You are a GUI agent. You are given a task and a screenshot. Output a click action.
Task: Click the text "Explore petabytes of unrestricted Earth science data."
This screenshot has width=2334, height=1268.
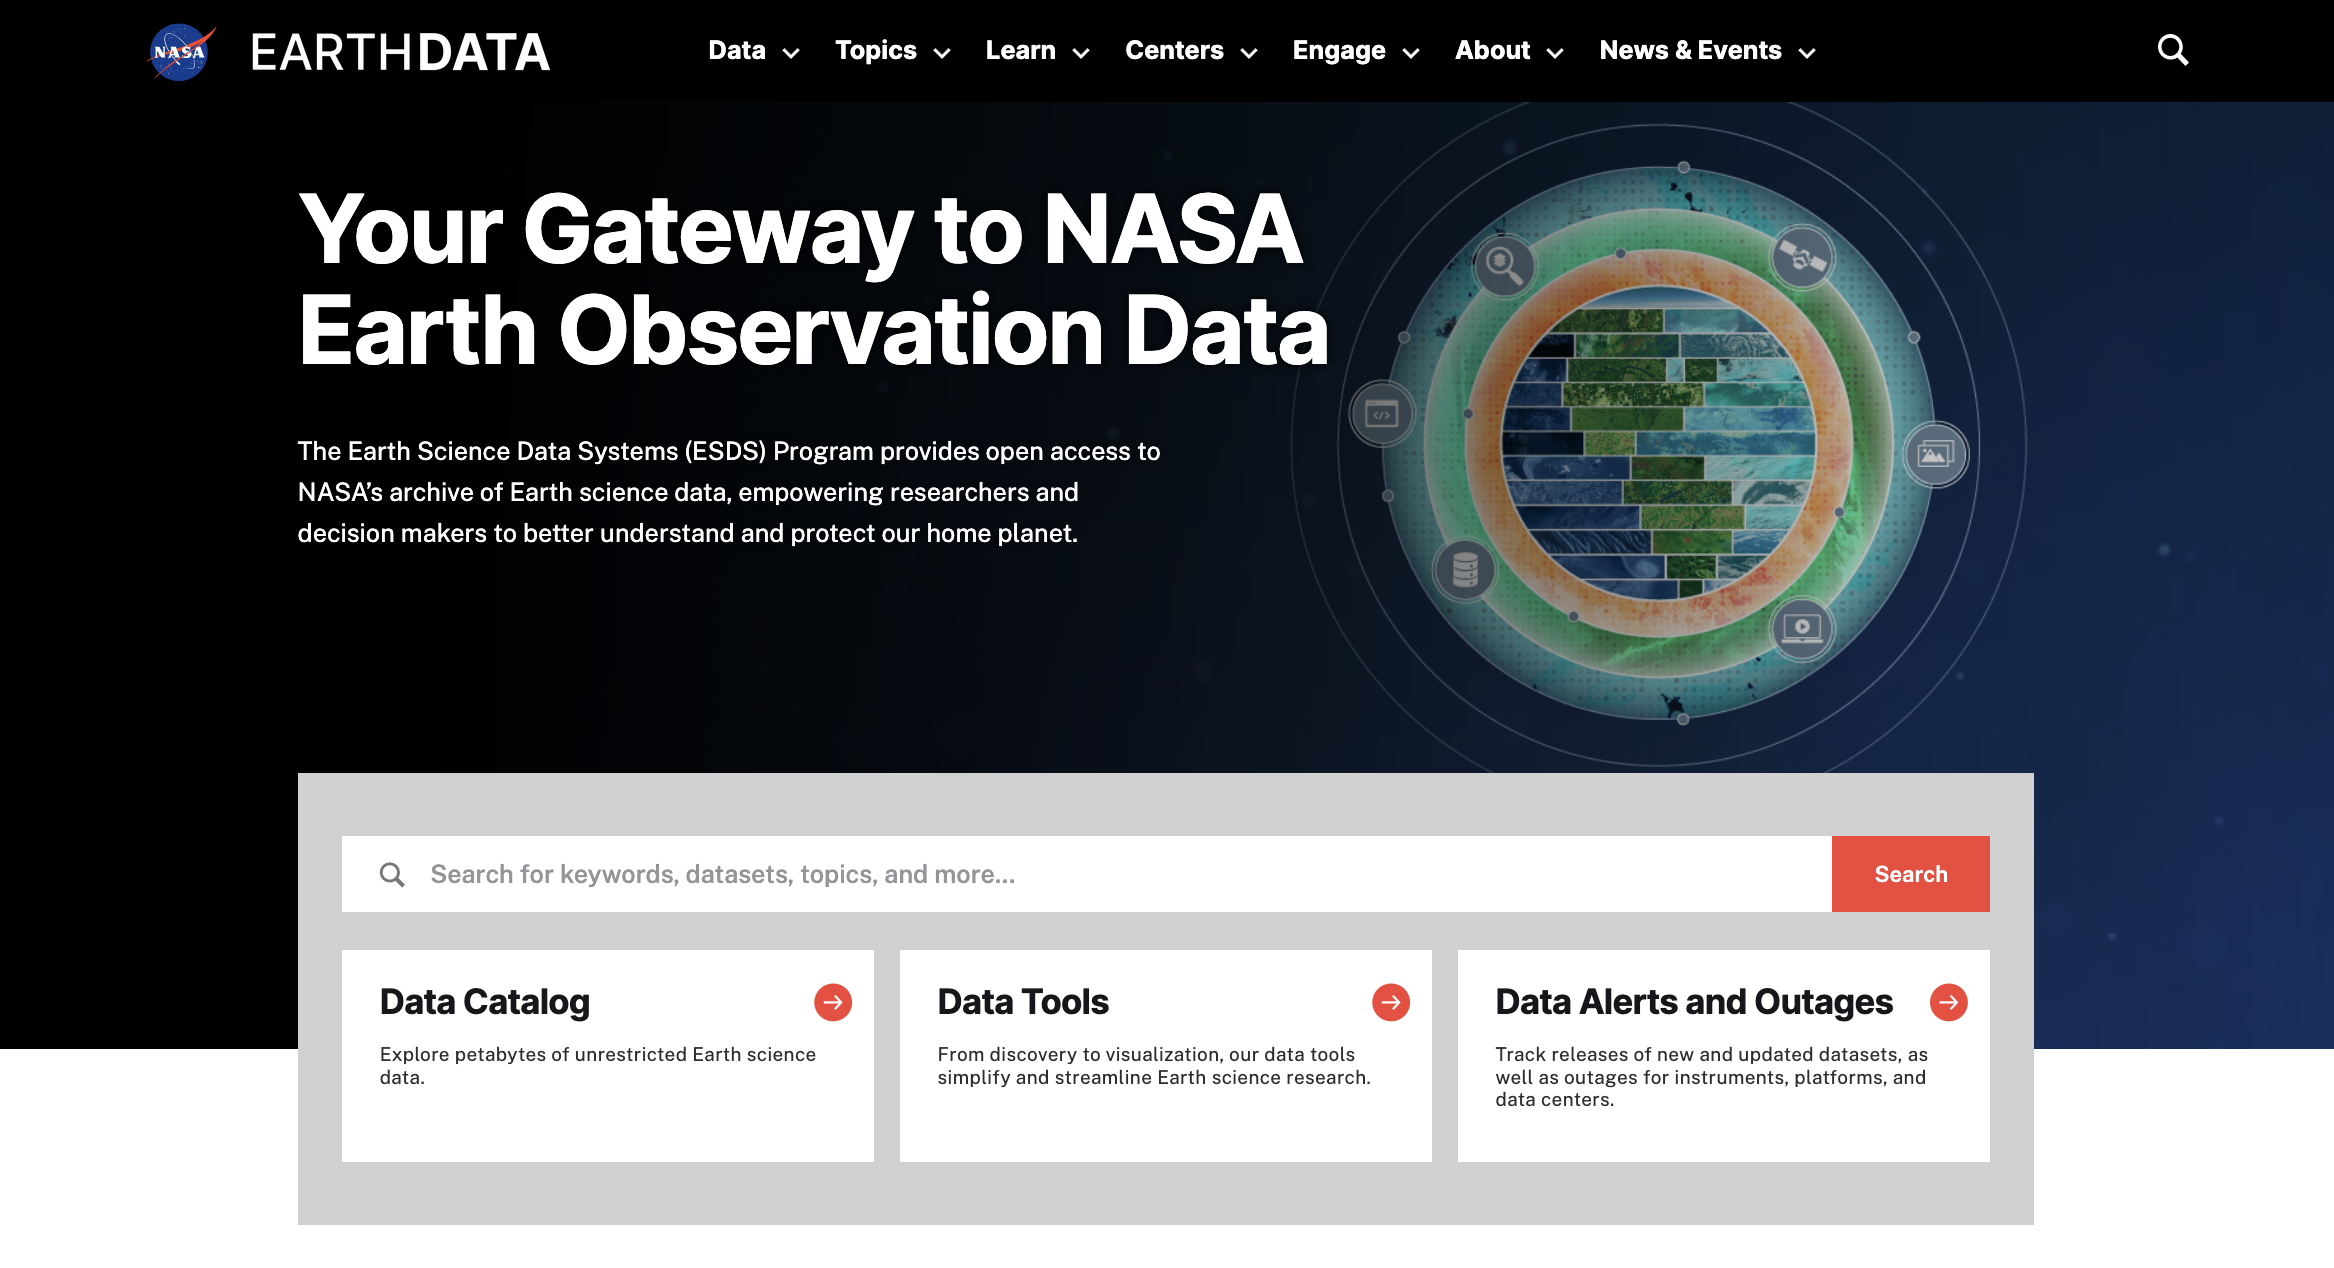pyautogui.click(x=598, y=1066)
